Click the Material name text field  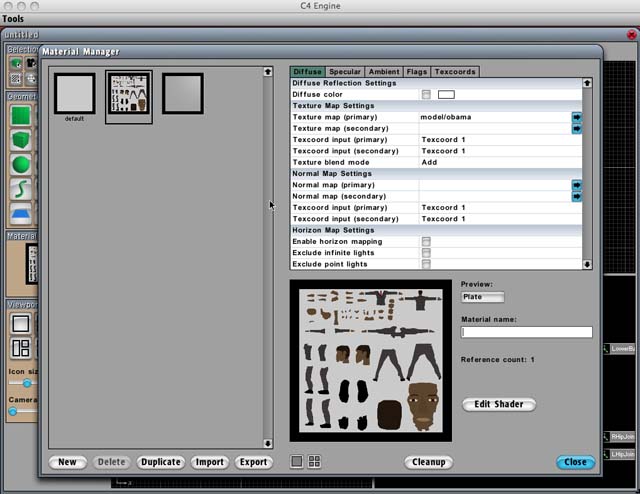526,332
